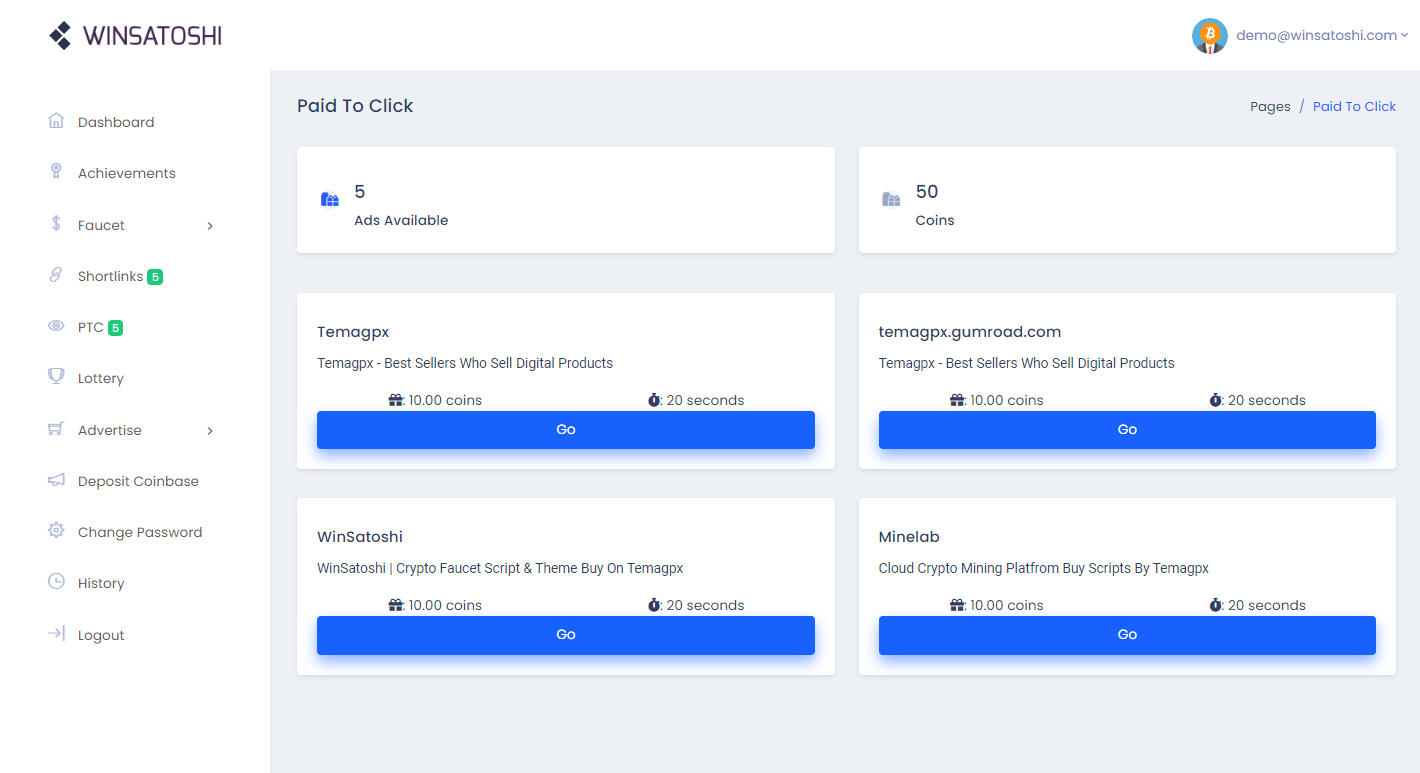Click Go button for Temagpx ad
This screenshot has width=1420, height=773.
click(566, 430)
